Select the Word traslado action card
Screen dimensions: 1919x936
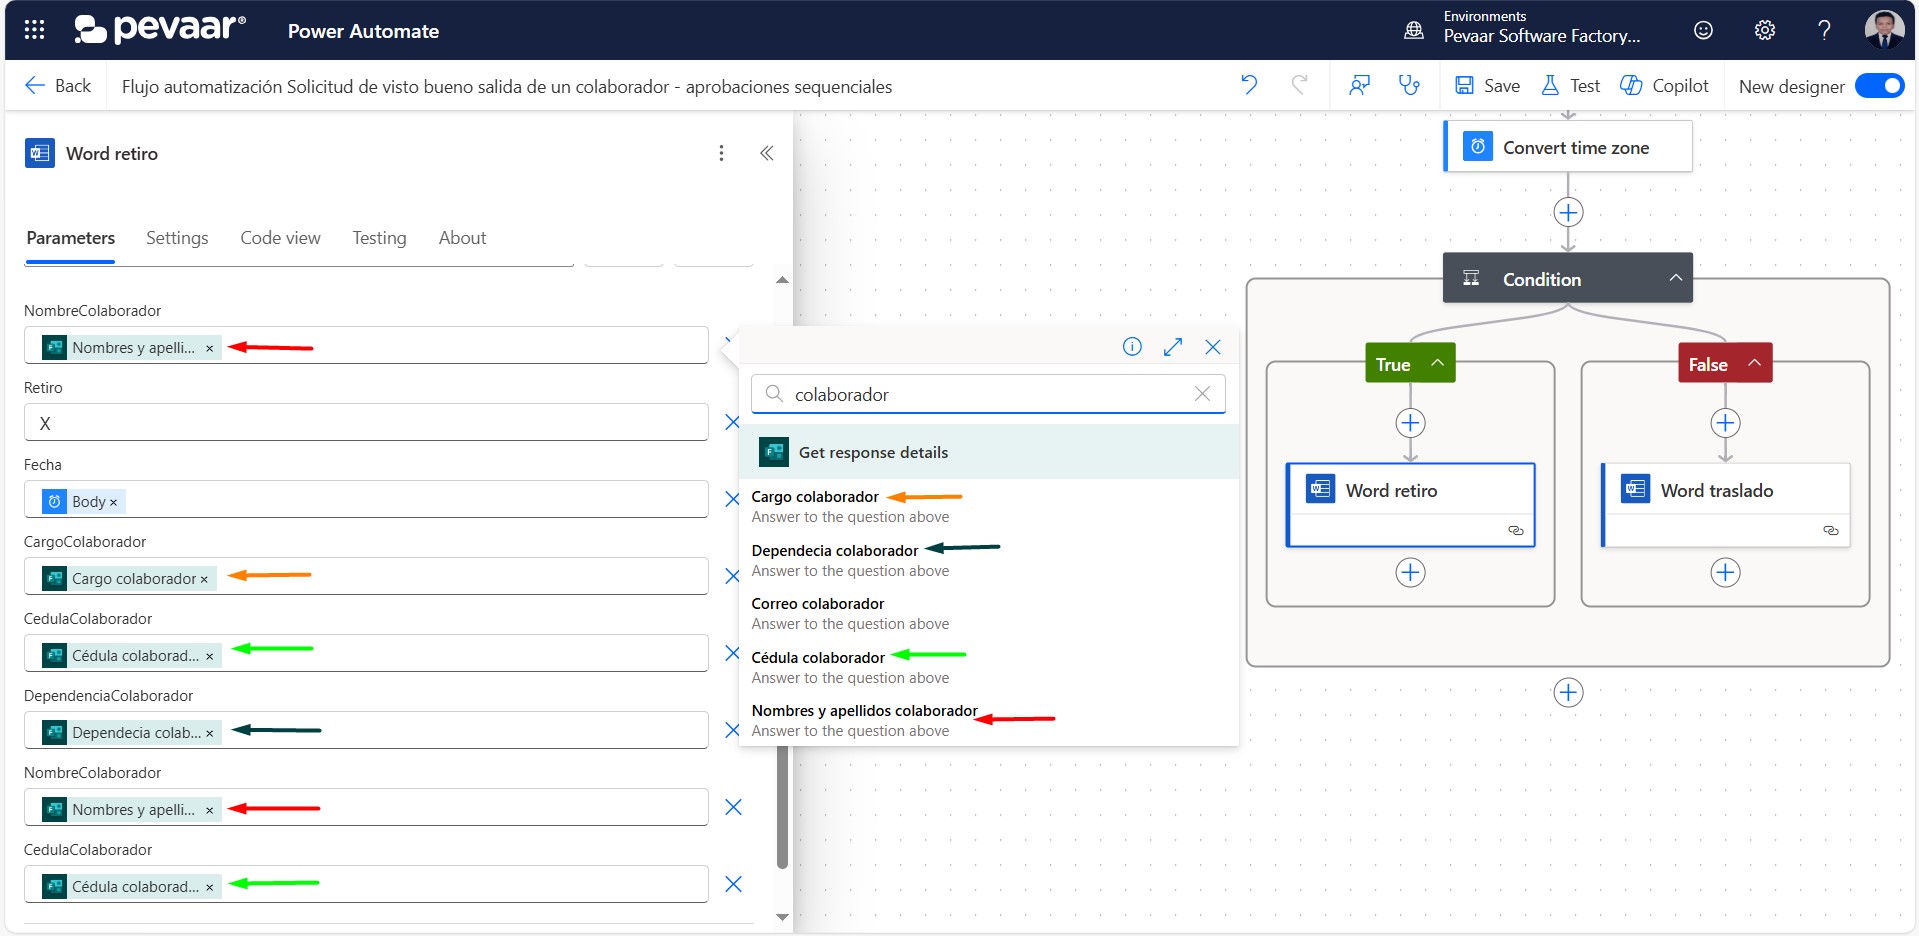[x=1725, y=505]
